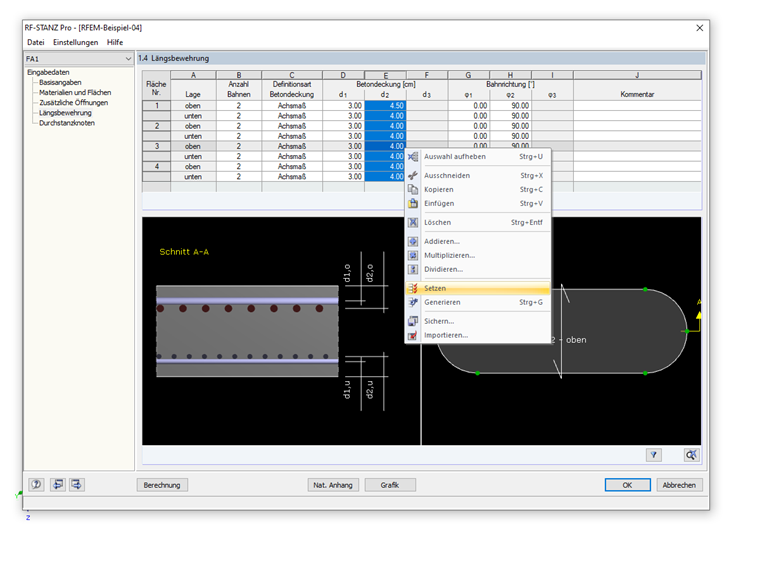Click the zoom view icon below graphic
The height and width of the screenshot is (570, 760).
690,454
